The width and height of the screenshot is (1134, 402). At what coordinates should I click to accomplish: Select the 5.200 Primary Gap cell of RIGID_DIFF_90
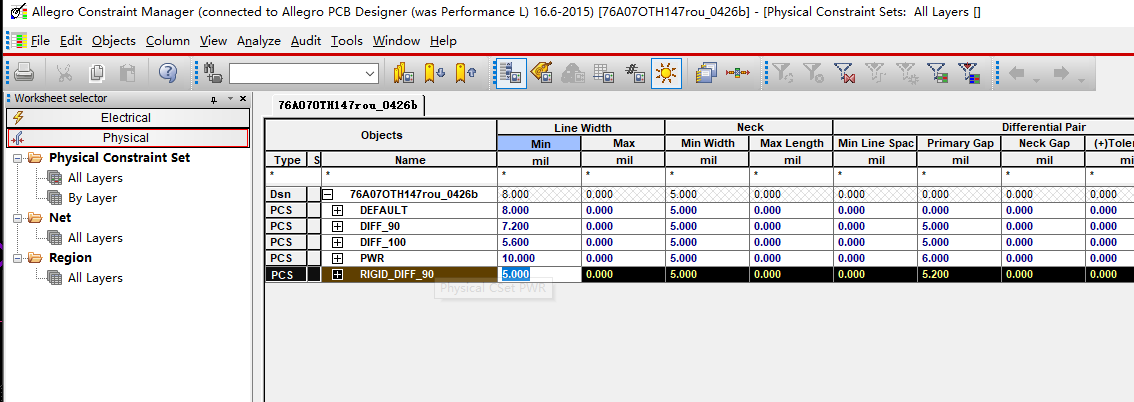(x=960, y=274)
